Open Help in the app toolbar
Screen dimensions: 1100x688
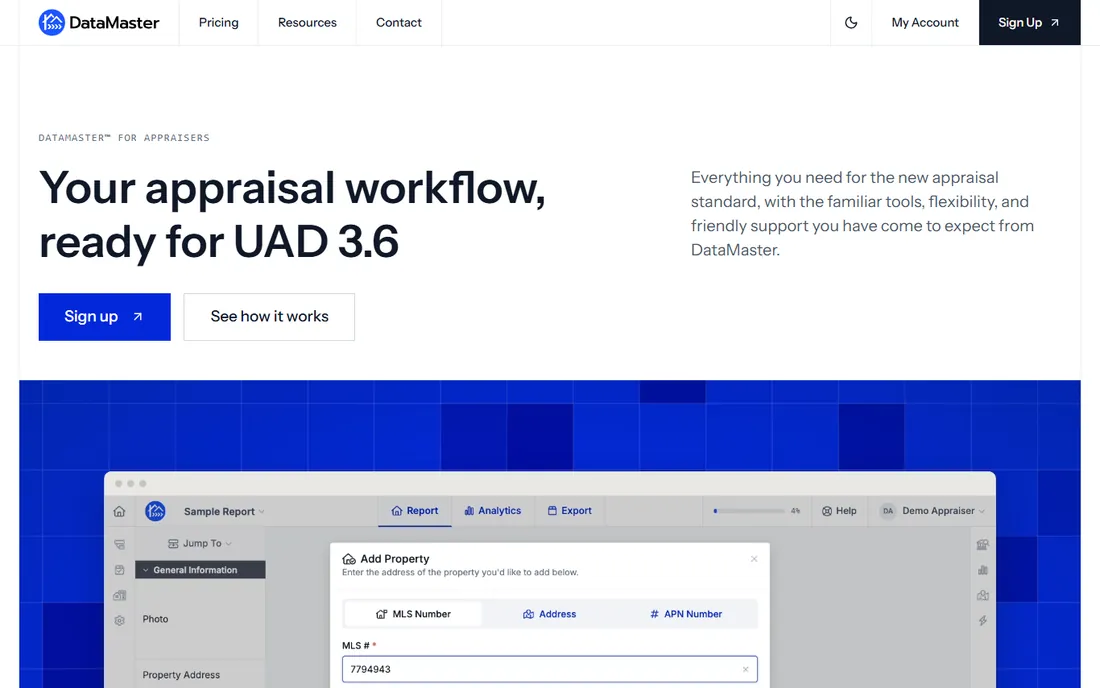pyautogui.click(x=839, y=511)
